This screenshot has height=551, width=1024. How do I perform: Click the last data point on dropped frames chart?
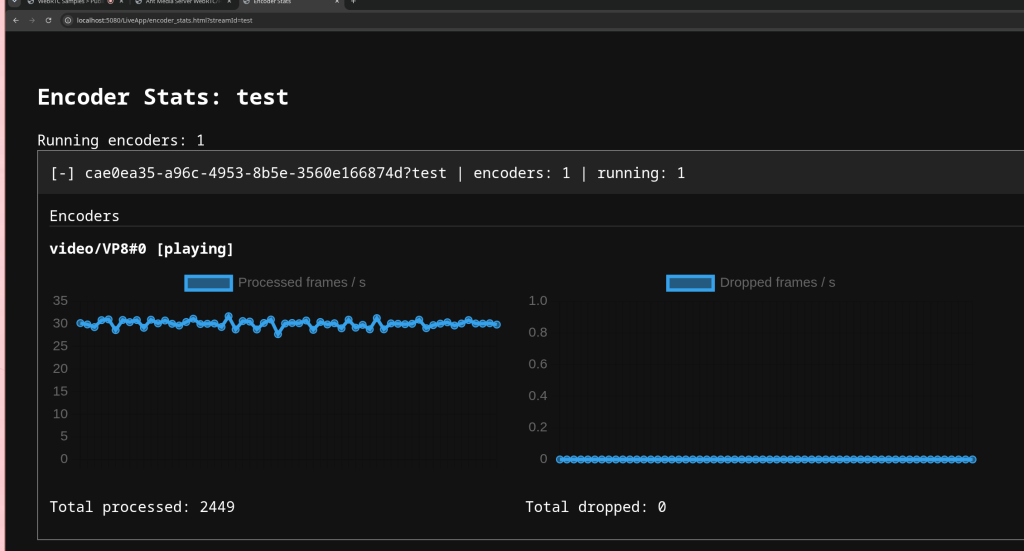click(972, 460)
